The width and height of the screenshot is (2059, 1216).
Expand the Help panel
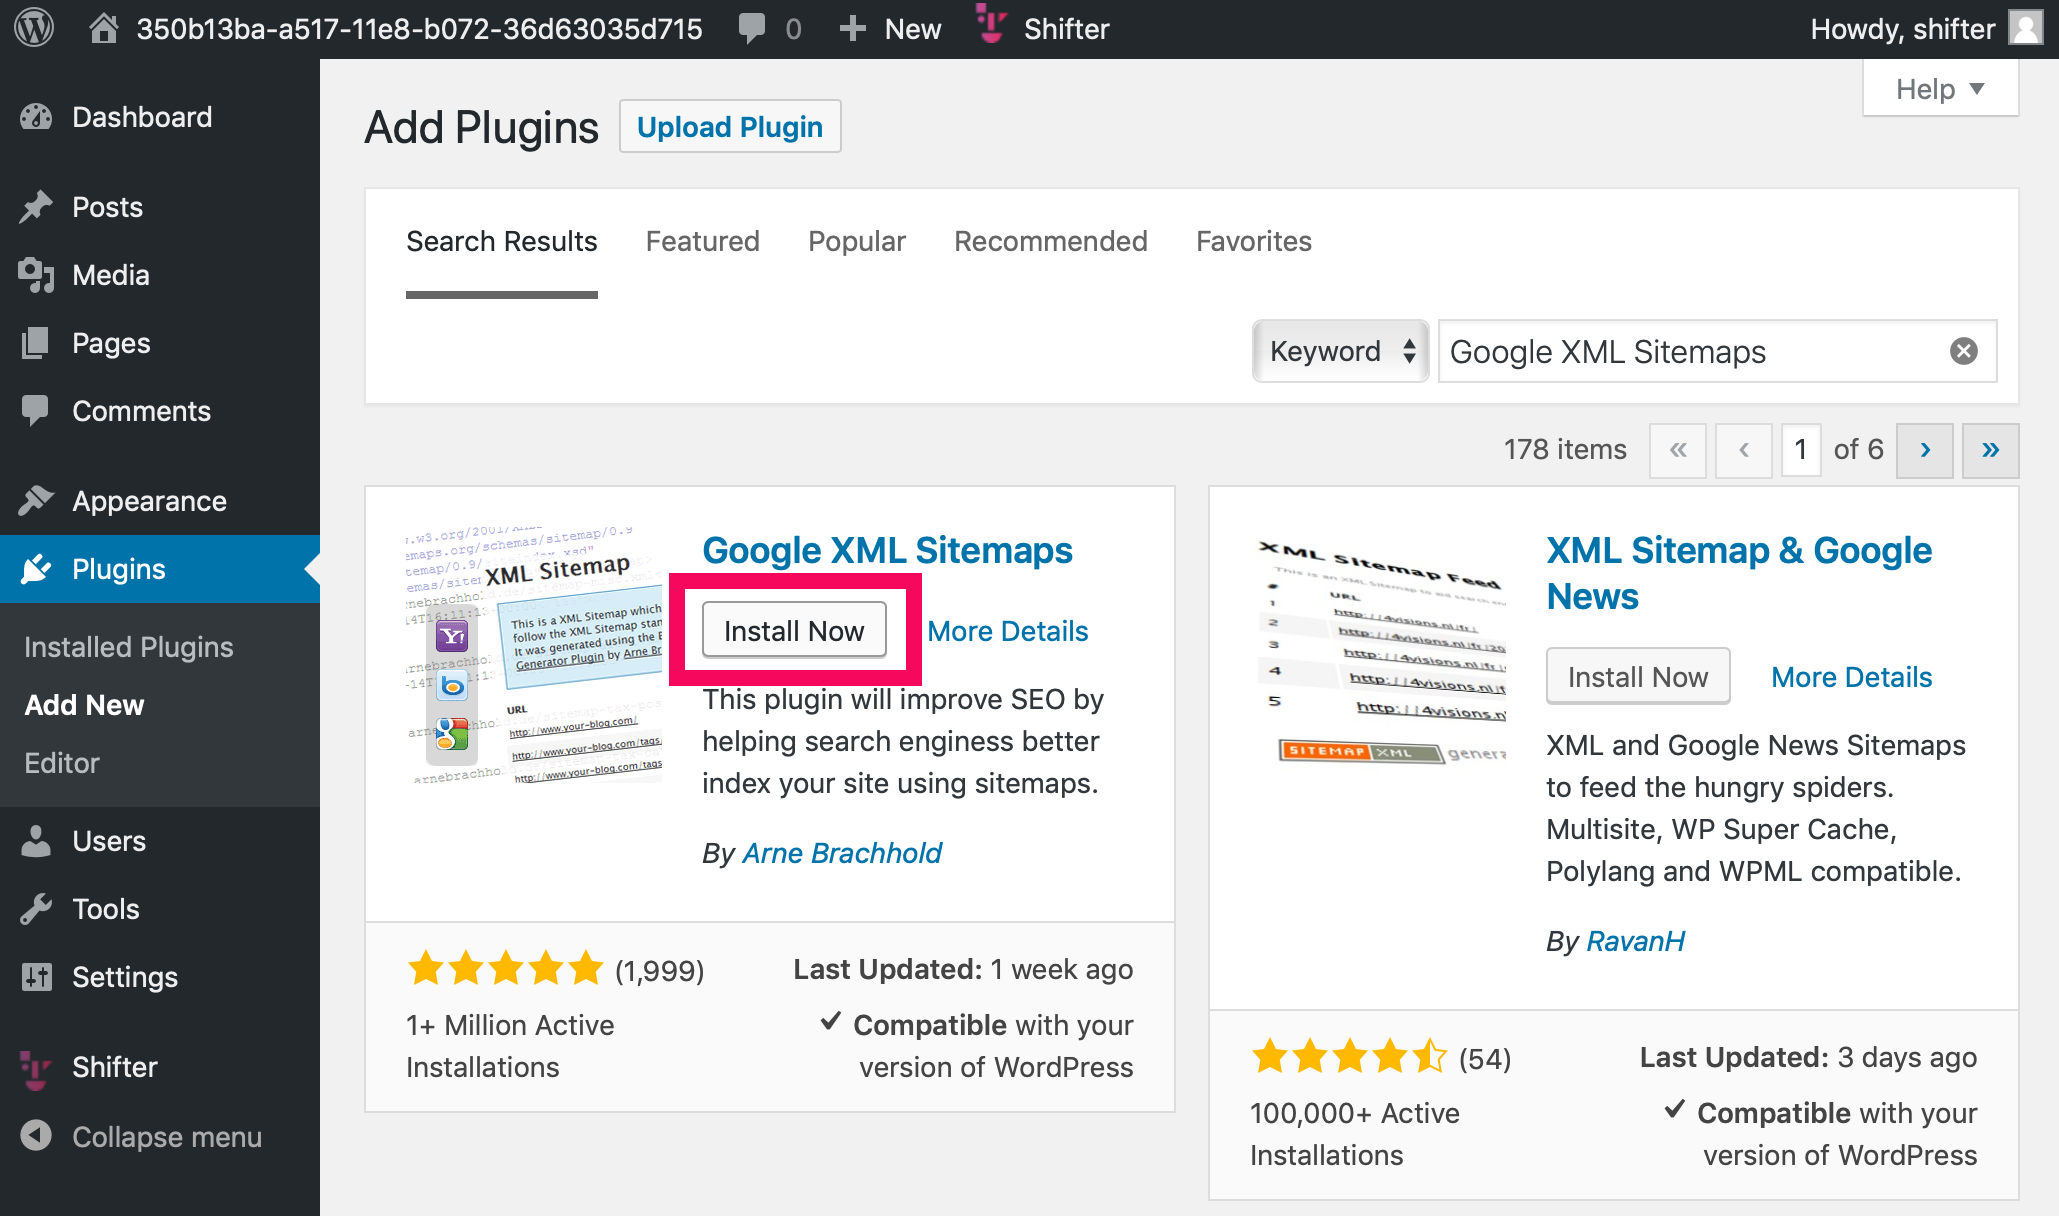tap(1940, 89)
